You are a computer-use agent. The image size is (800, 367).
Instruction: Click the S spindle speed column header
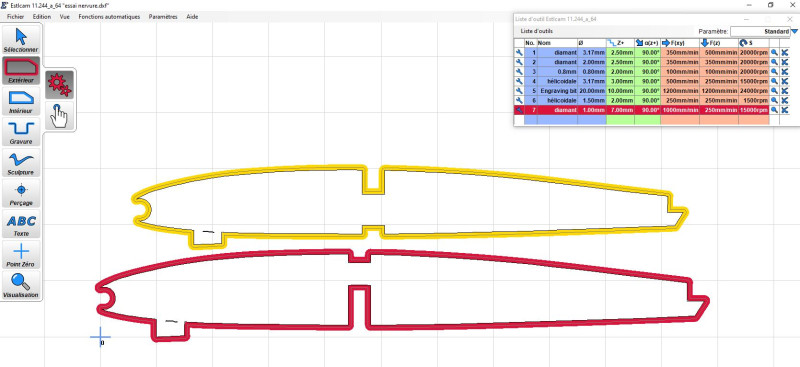click(754, 43)
